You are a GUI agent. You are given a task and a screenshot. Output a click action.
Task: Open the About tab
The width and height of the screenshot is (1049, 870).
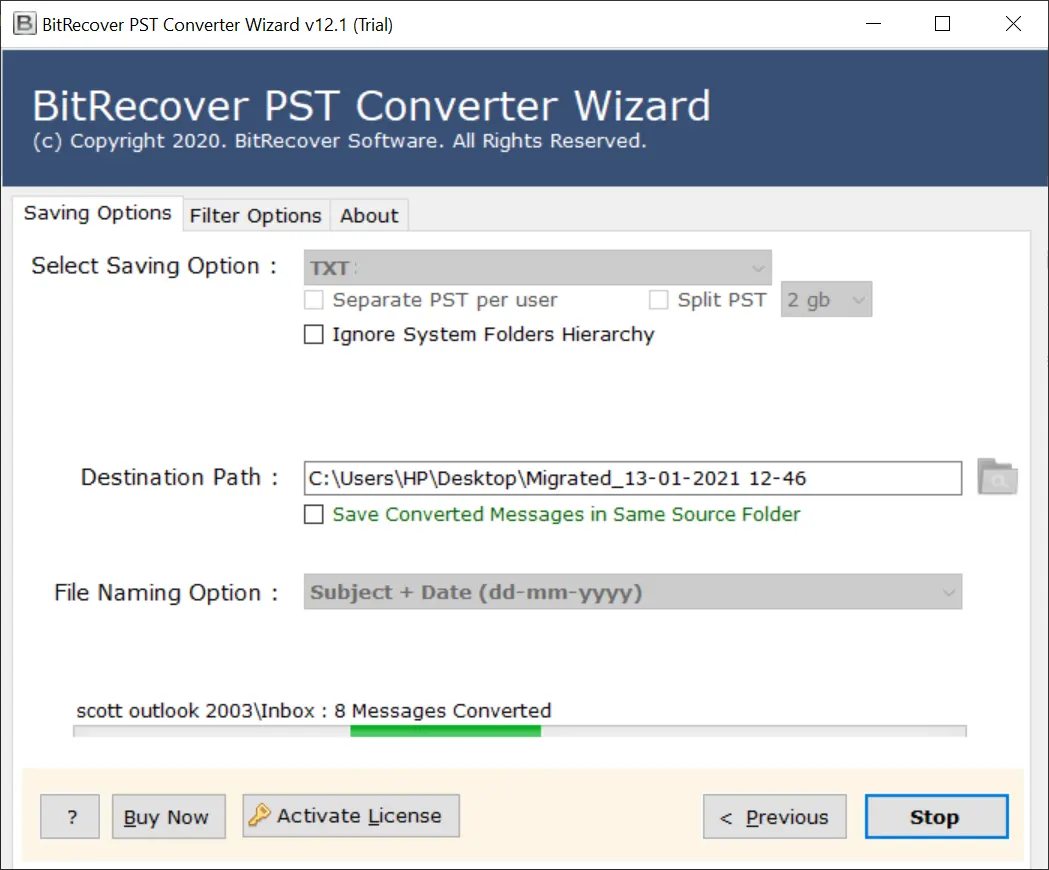pos(369,216)
